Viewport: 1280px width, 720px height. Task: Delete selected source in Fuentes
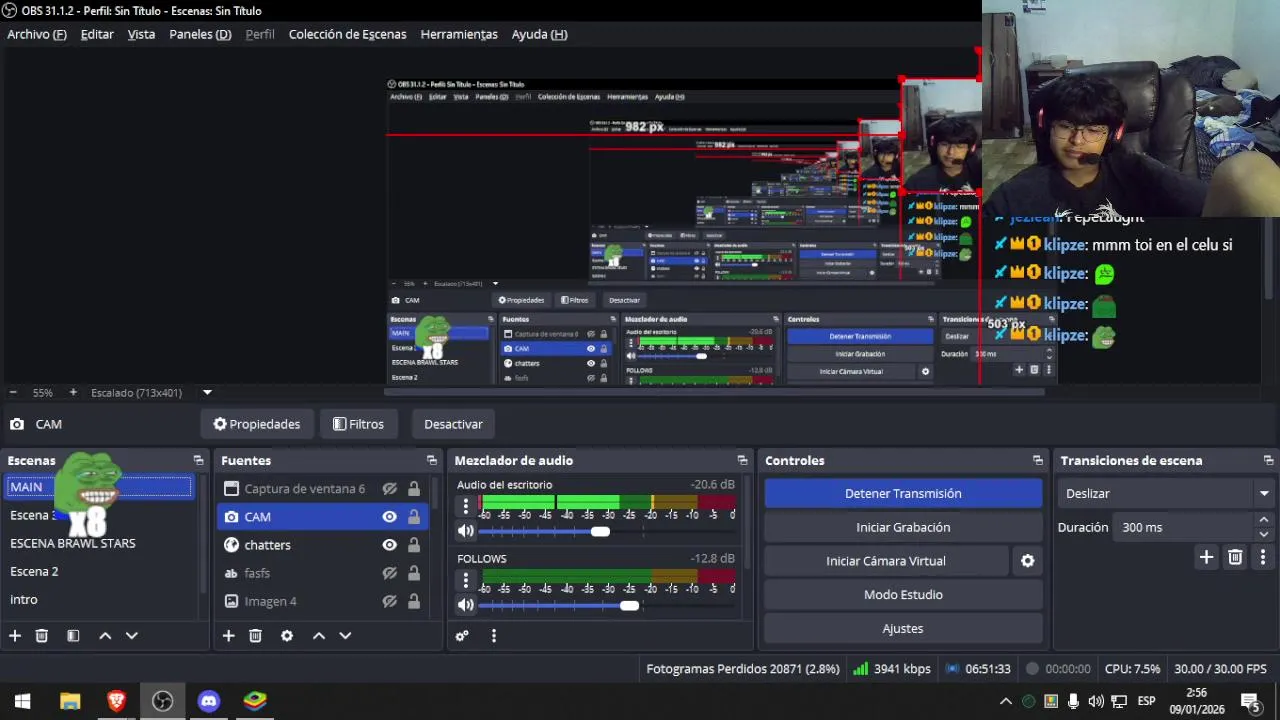point(255,636)
